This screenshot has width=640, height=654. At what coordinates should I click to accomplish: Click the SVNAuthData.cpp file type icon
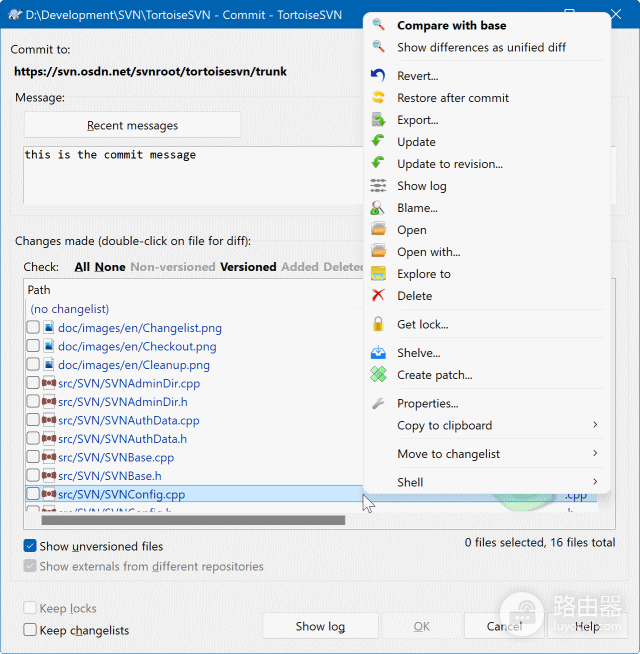click(49, 420)
